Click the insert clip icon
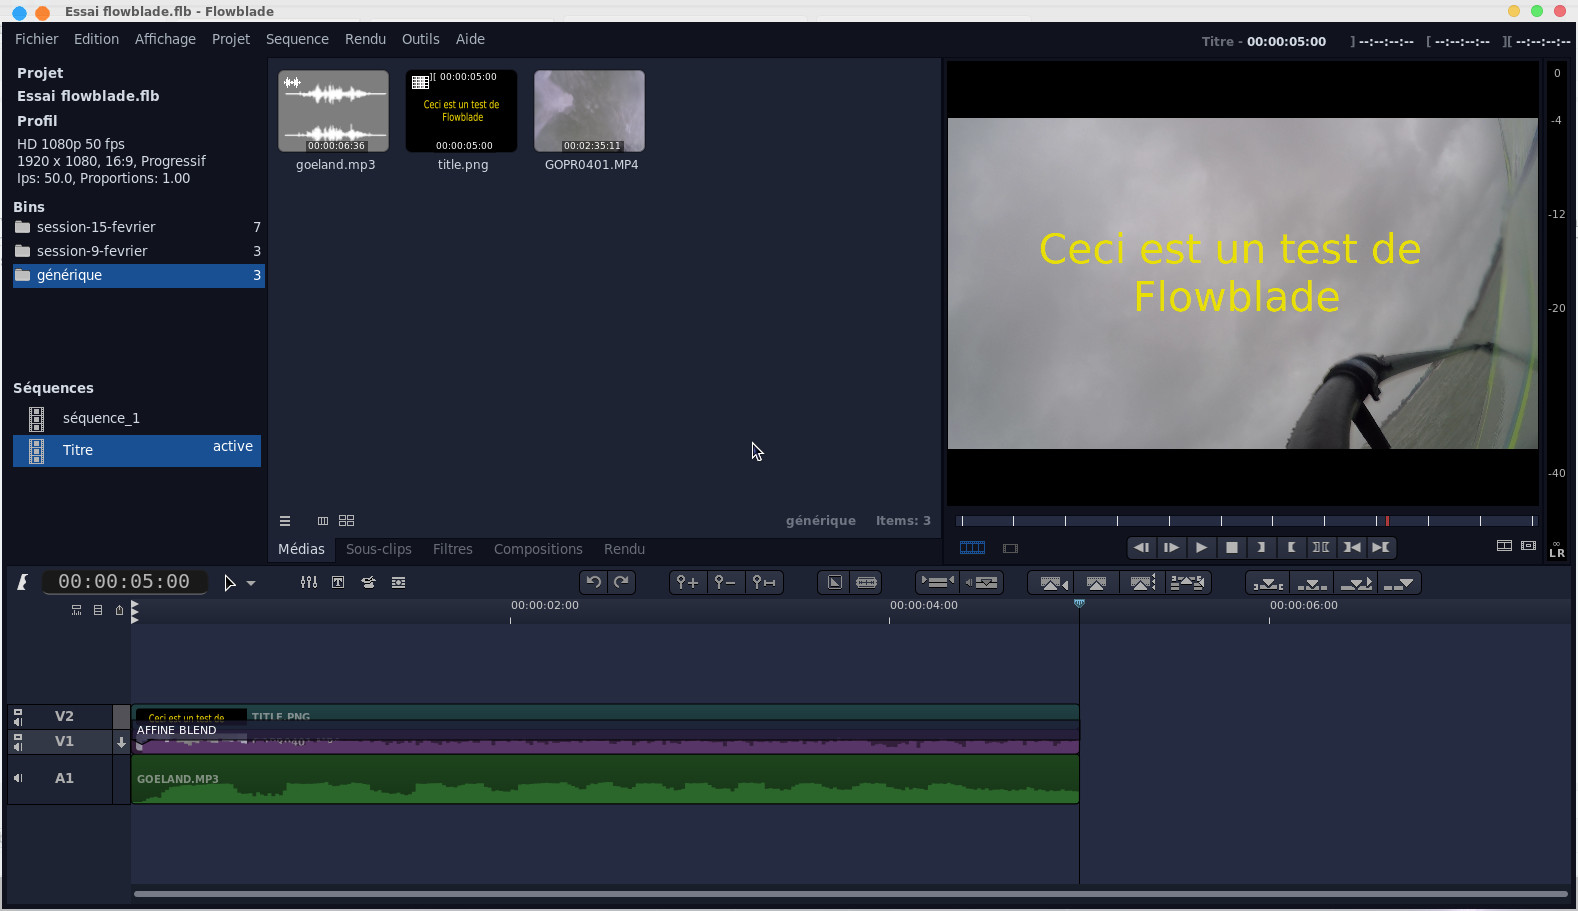Image resolution: width=1578 pixels, height=911 pixels. [1356, 583]
